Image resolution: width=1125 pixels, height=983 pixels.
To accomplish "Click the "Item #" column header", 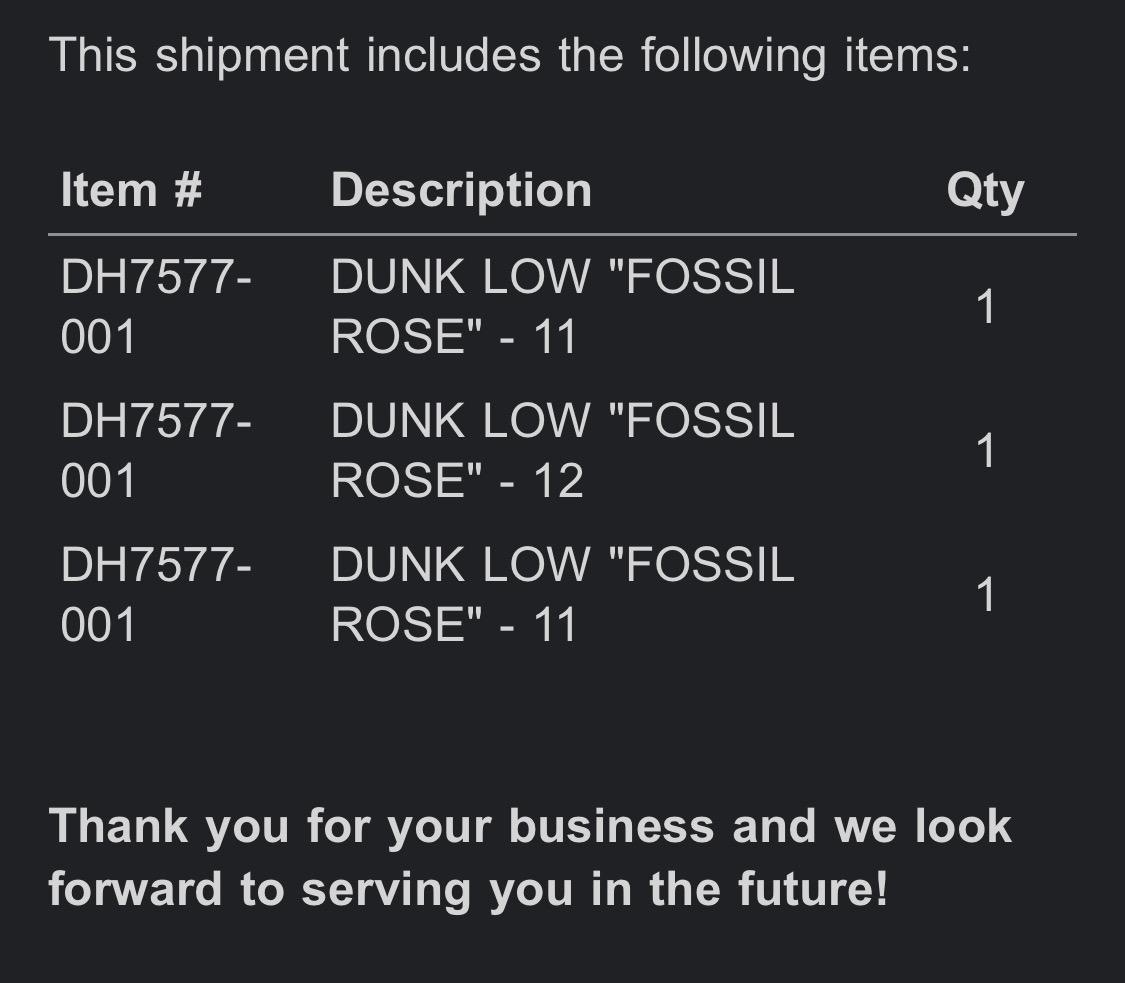I will coord(131,190).
